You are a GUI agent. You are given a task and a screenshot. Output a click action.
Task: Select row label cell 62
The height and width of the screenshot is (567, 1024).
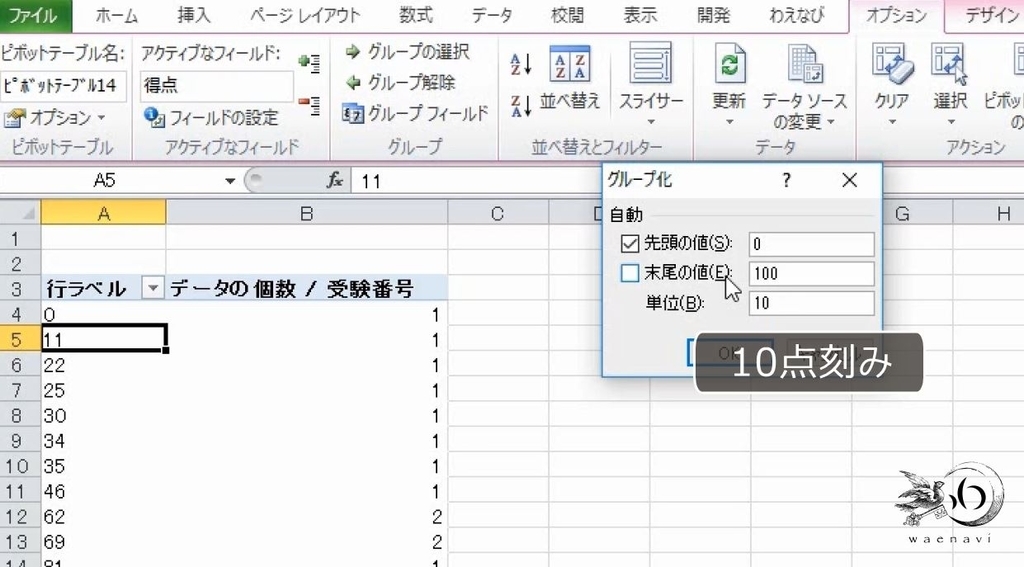[103, 517]
